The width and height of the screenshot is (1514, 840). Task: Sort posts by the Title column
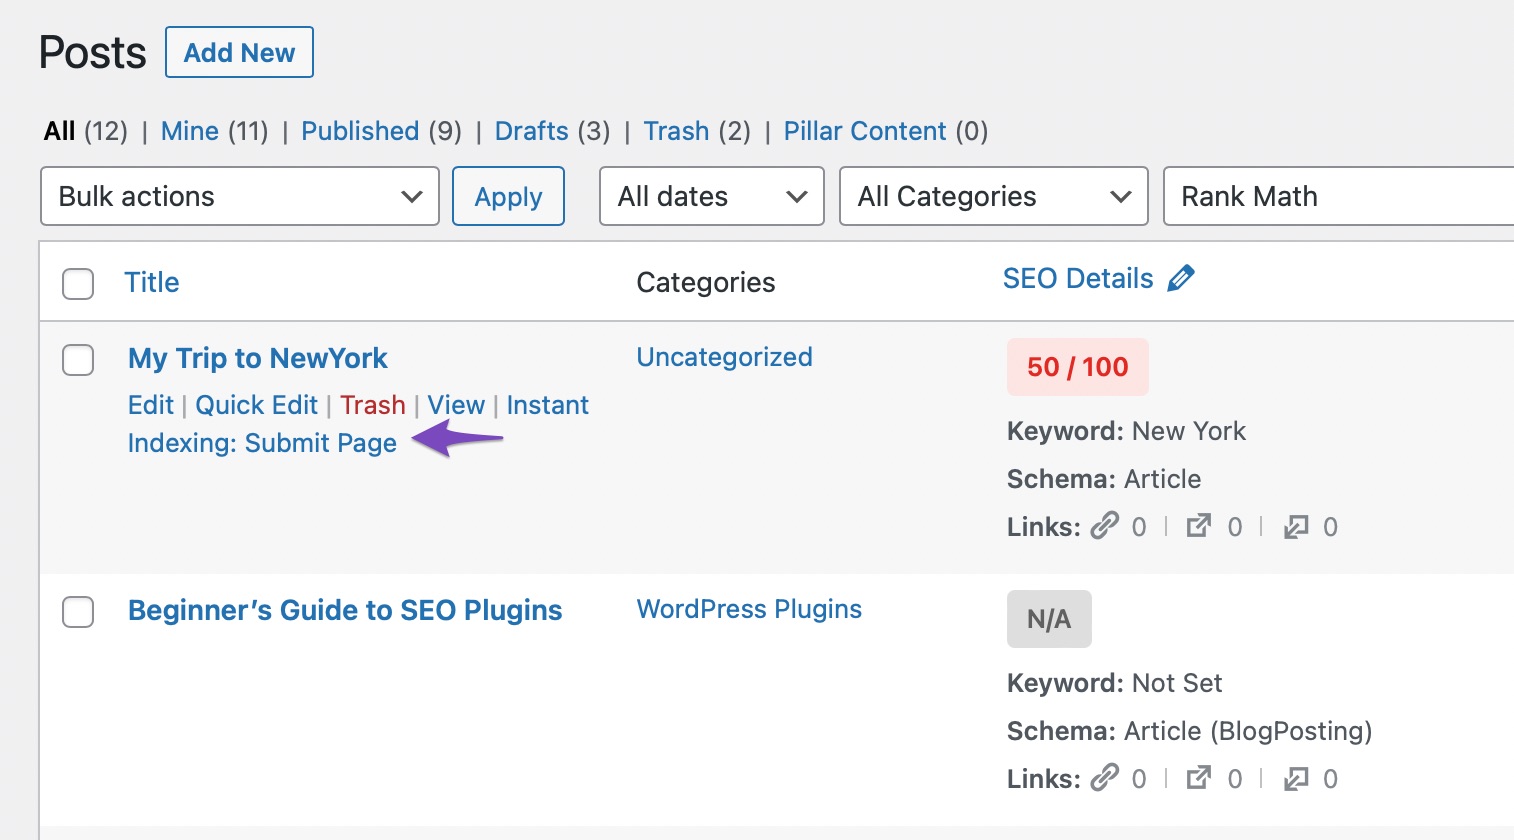[151, 282]
